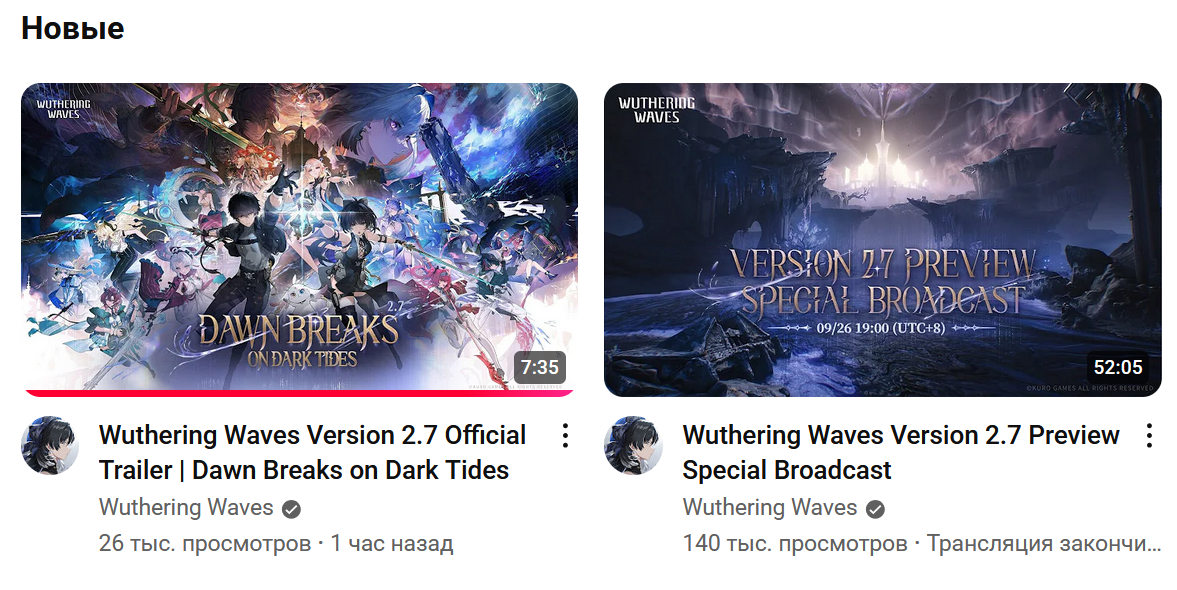Click the 52:05 duration badge
This screenshot has height=590, width=1177.
1118,367
